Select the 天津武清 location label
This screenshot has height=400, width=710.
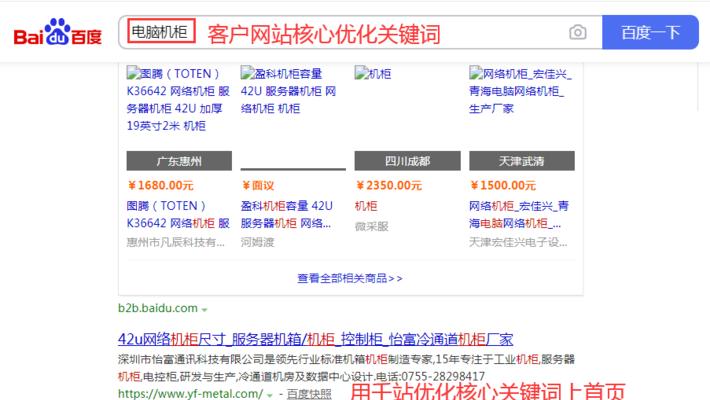(522, 161)
